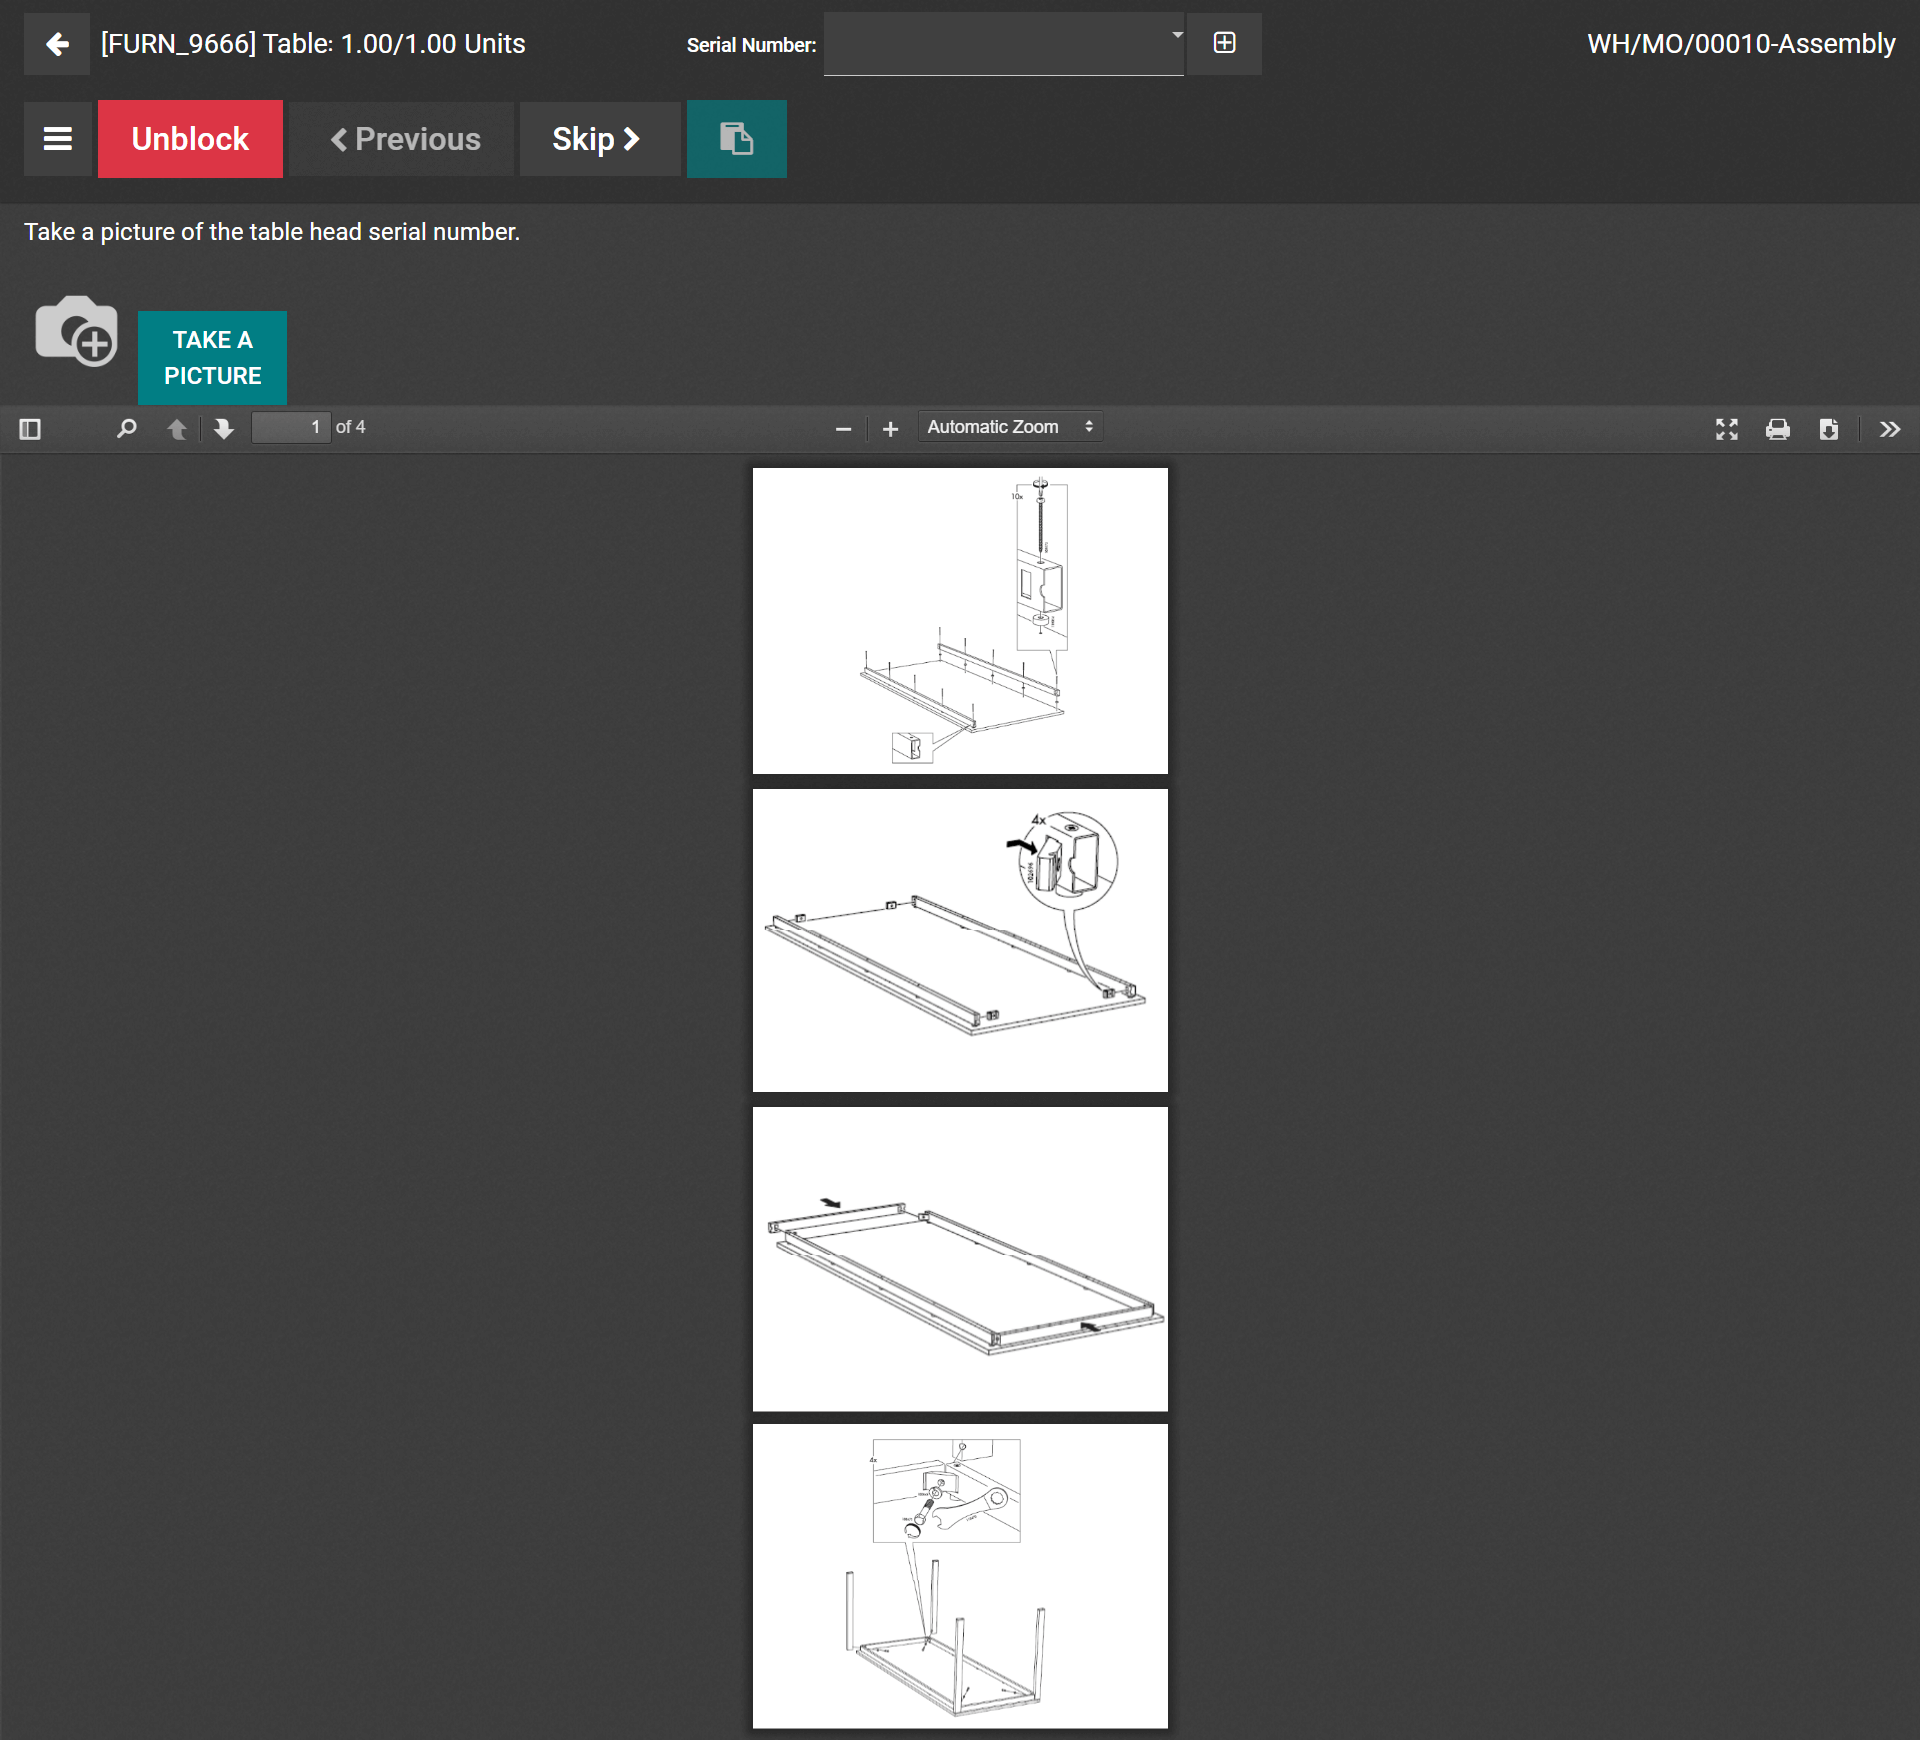Click the Serial Number input field

coord(1003,44)
